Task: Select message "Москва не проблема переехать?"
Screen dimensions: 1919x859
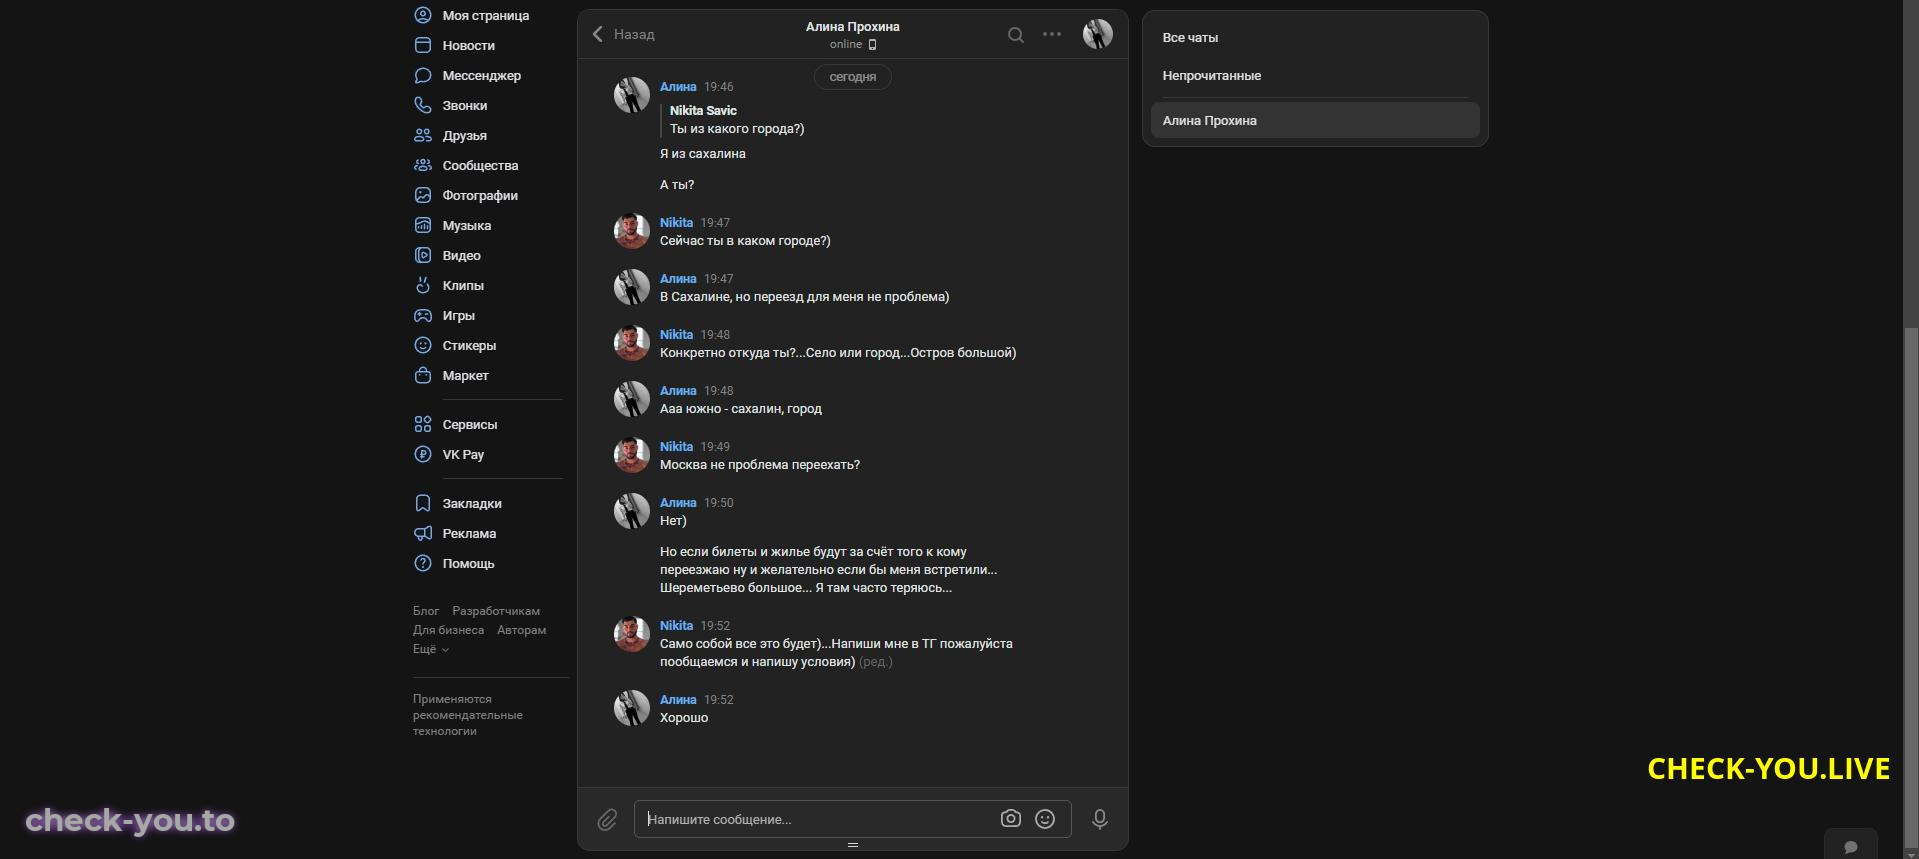Action: tap(760, 465)
